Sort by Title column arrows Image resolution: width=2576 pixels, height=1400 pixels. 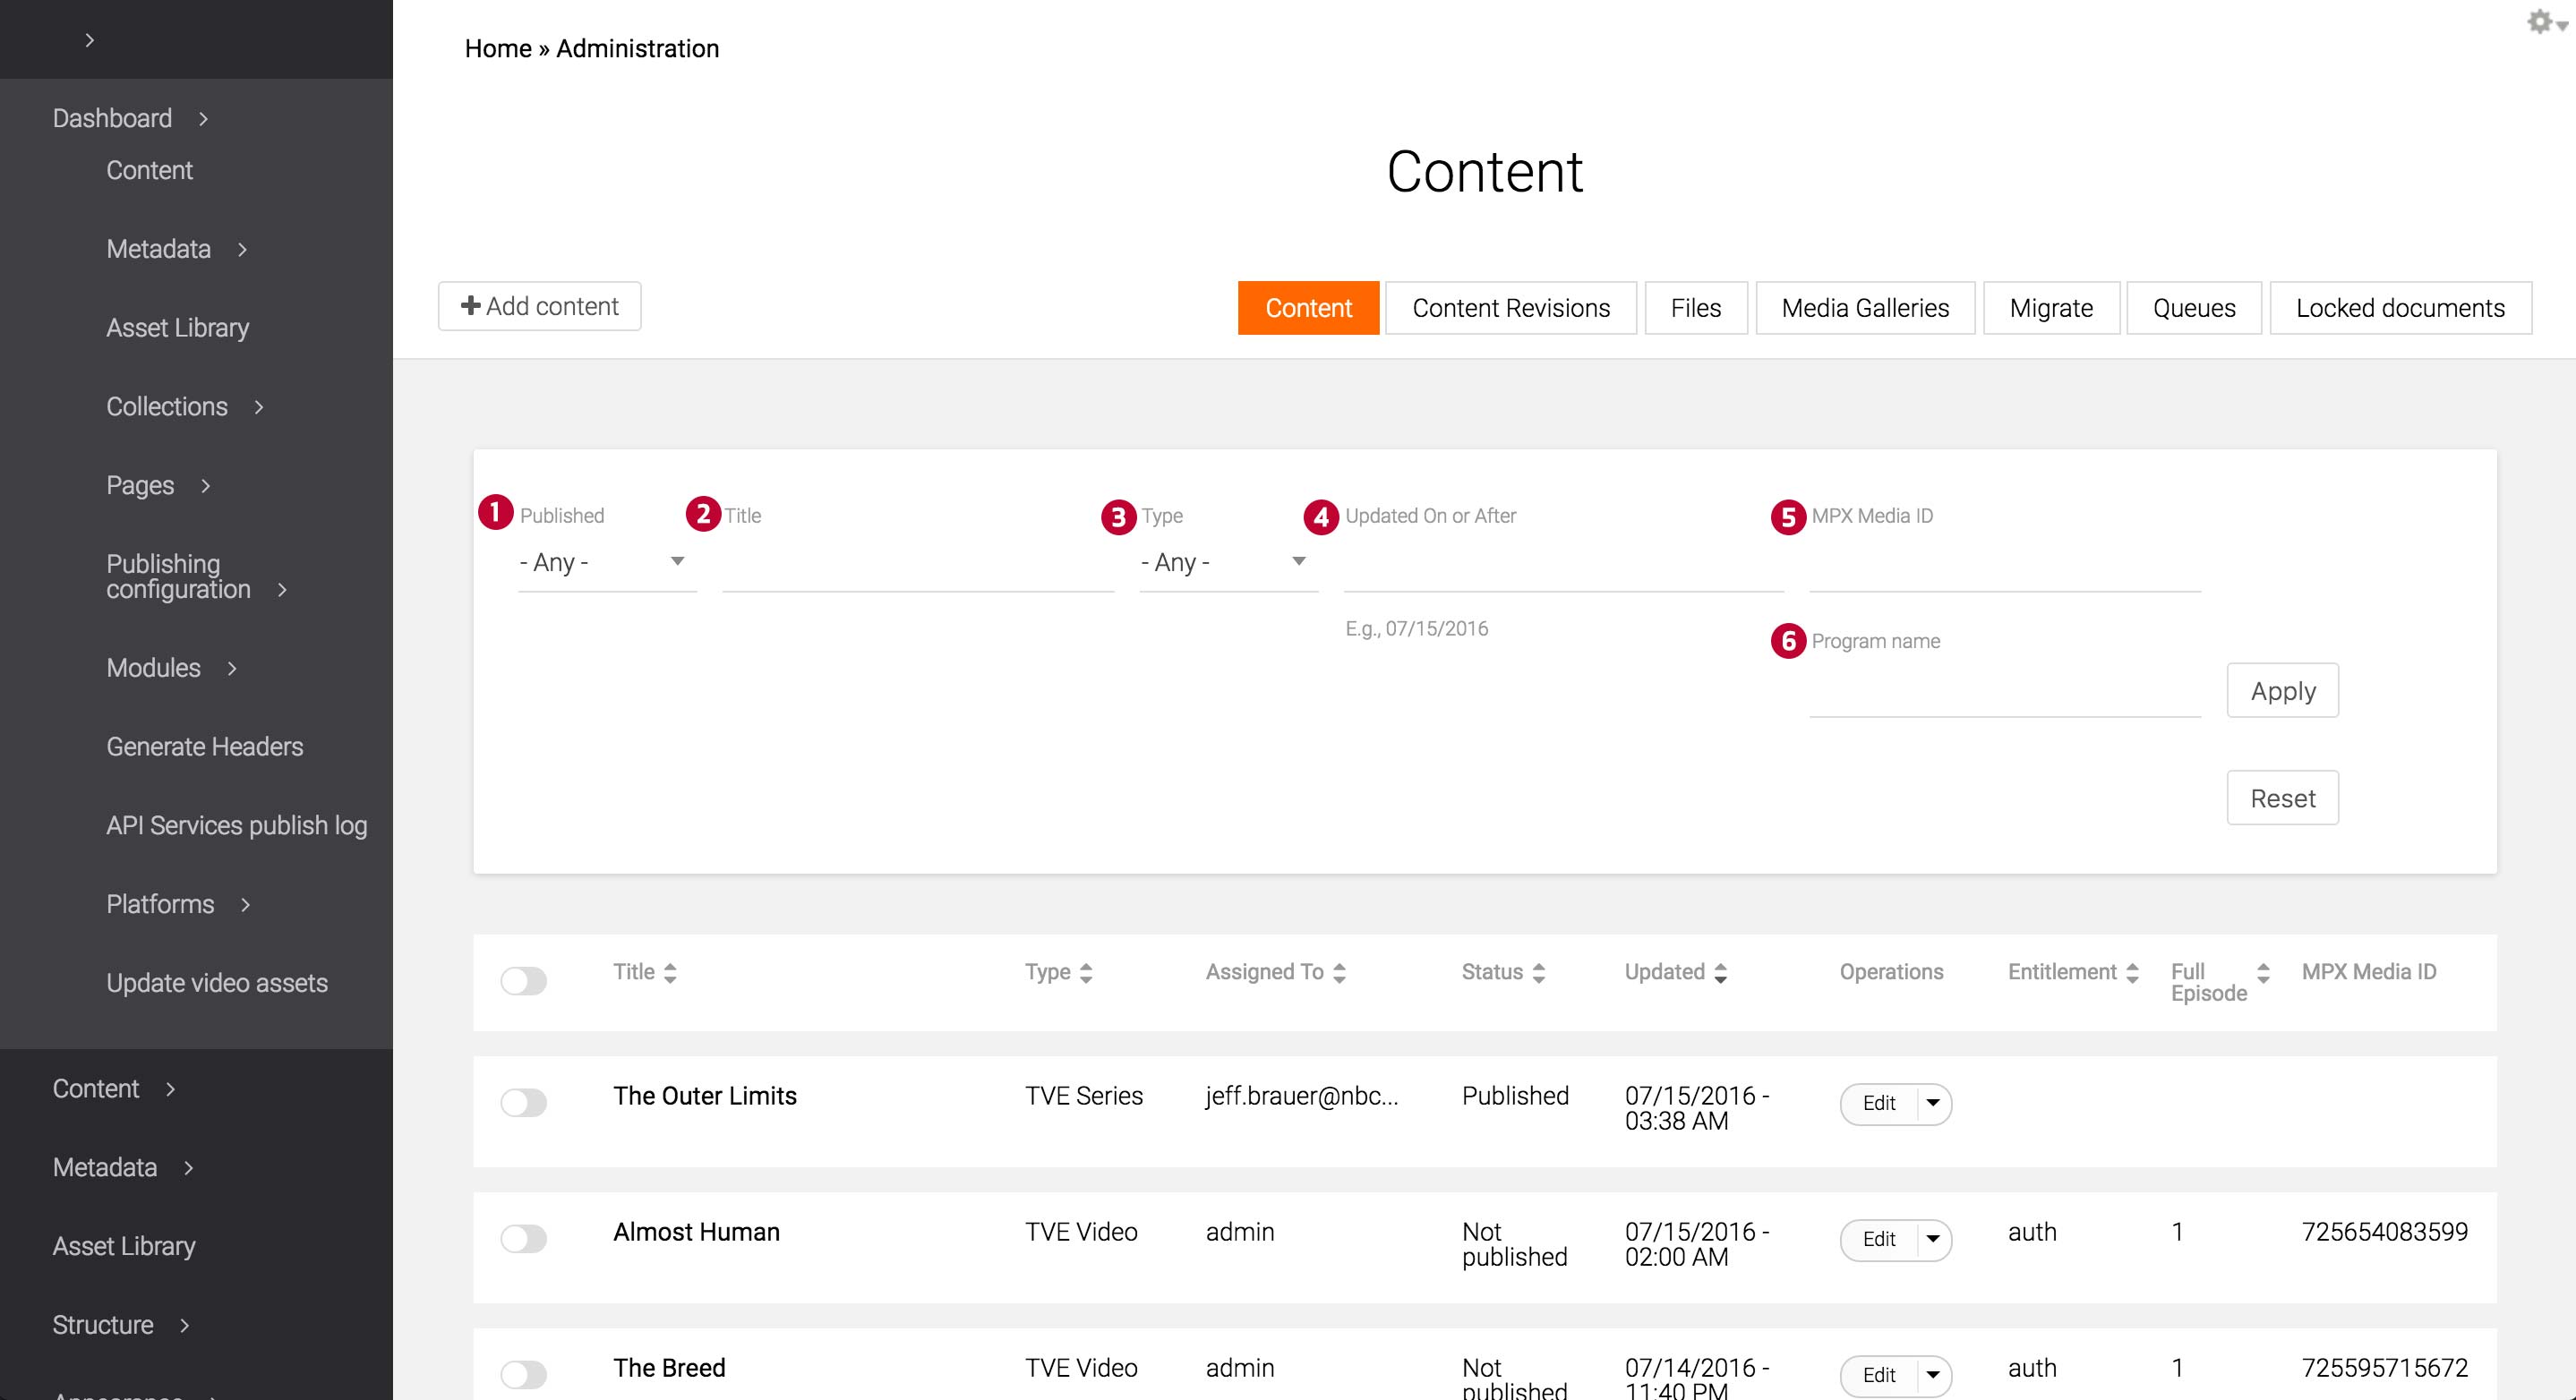(670, 973)
